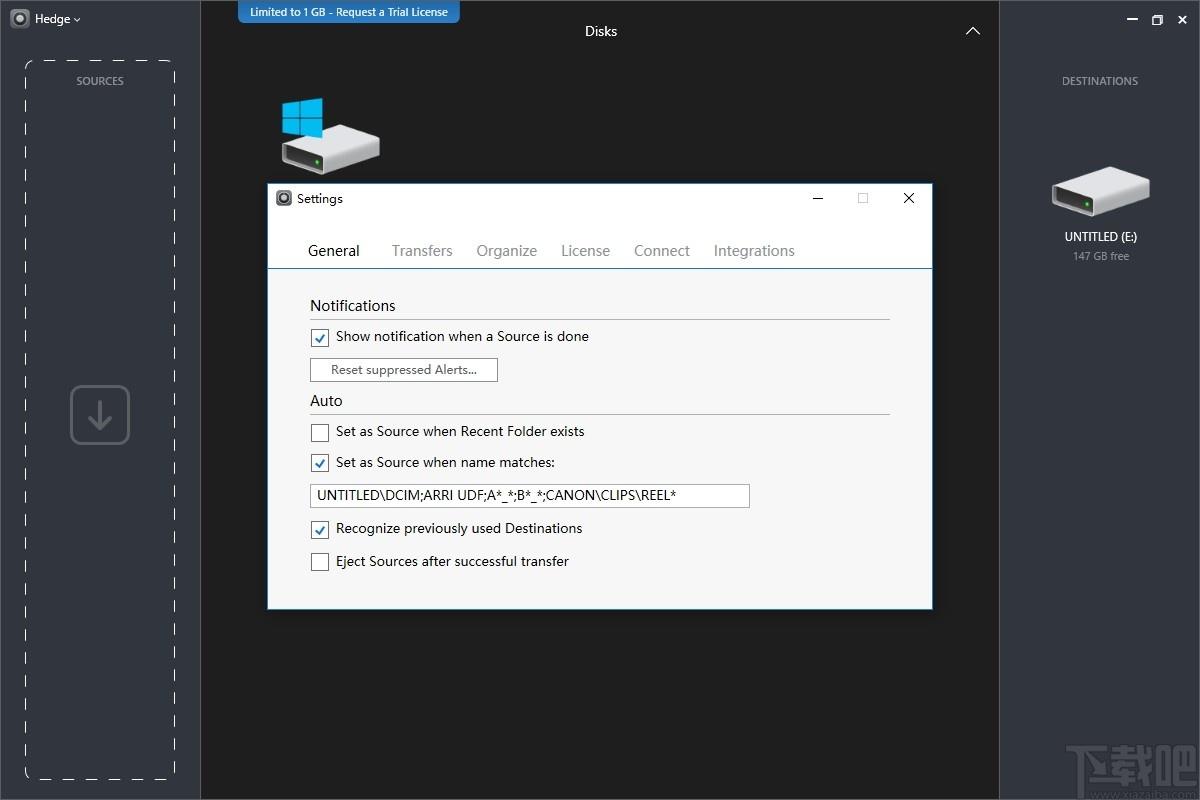Minimize the main Hedge window

[x=1131, y=19]
